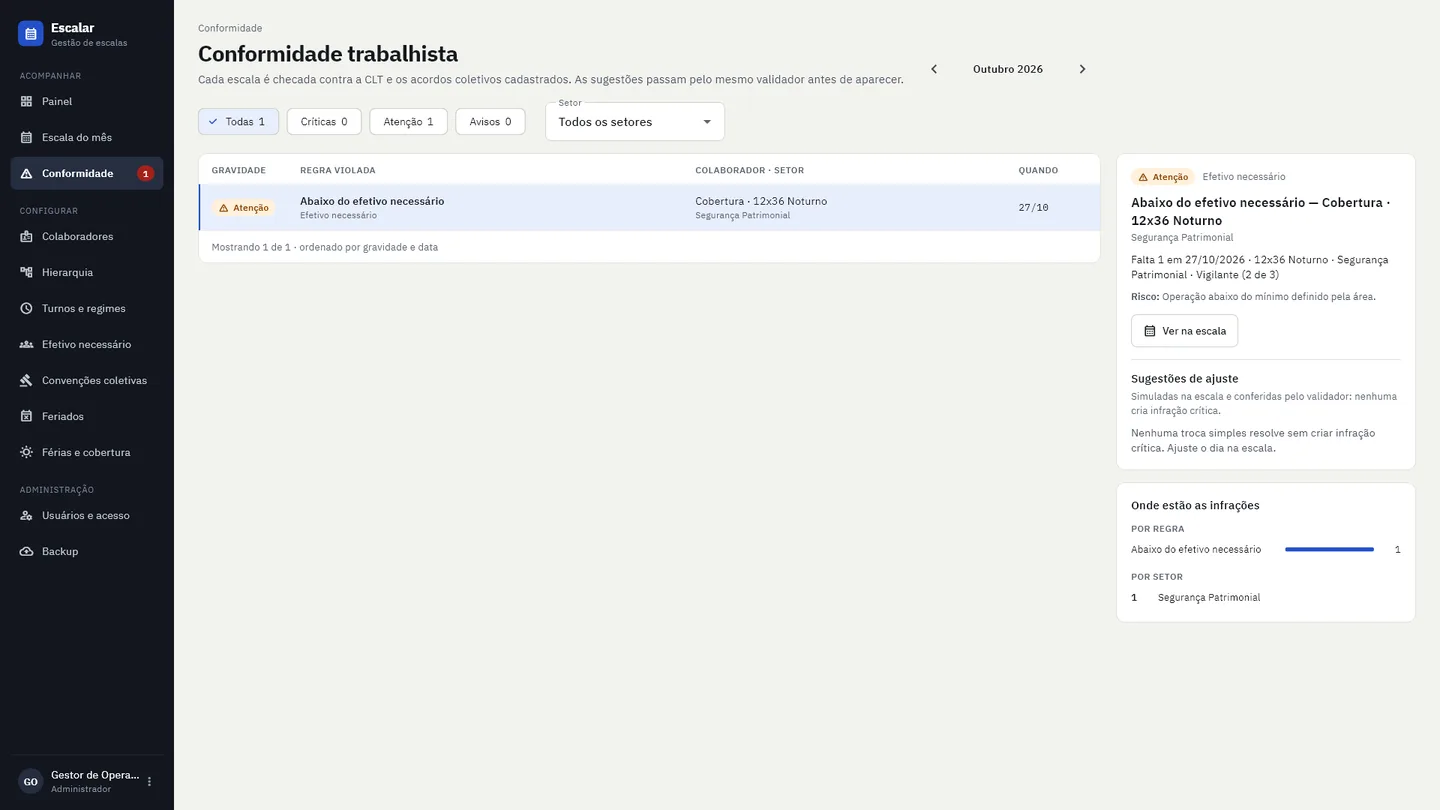Navigate to Férias e cobertura
The image size is (1440, 810).
pos(87,452)
